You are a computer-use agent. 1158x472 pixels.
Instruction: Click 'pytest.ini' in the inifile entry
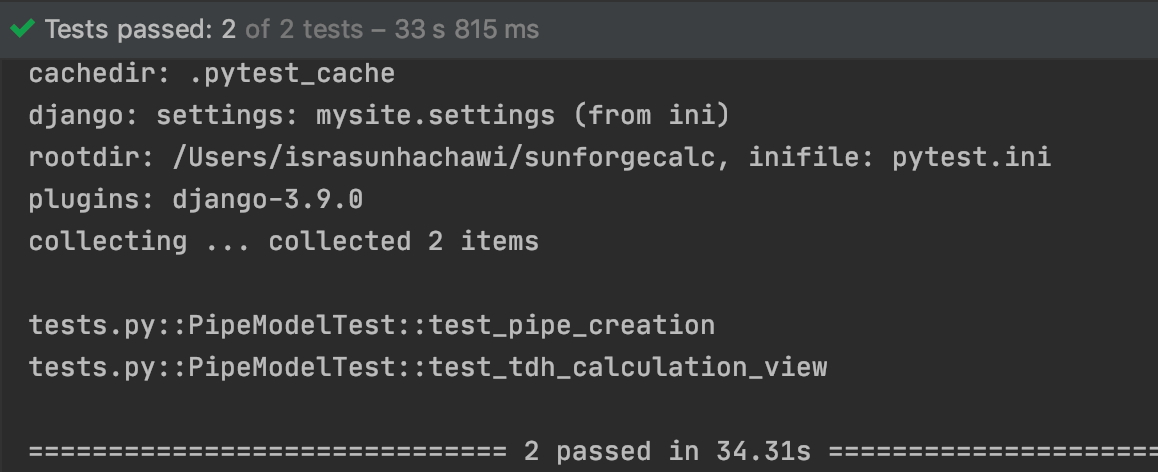coord(972,157)
